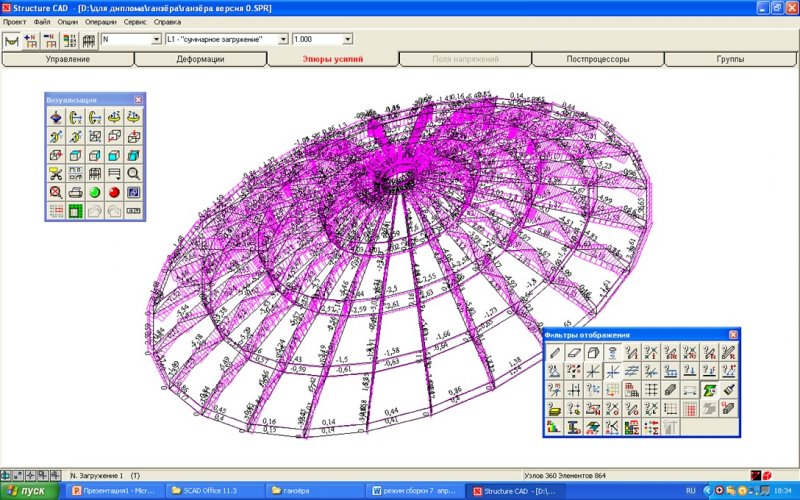
Task: Toggle the flat plate elements filter
Action: pyautogui.click(x=573, y=352)
